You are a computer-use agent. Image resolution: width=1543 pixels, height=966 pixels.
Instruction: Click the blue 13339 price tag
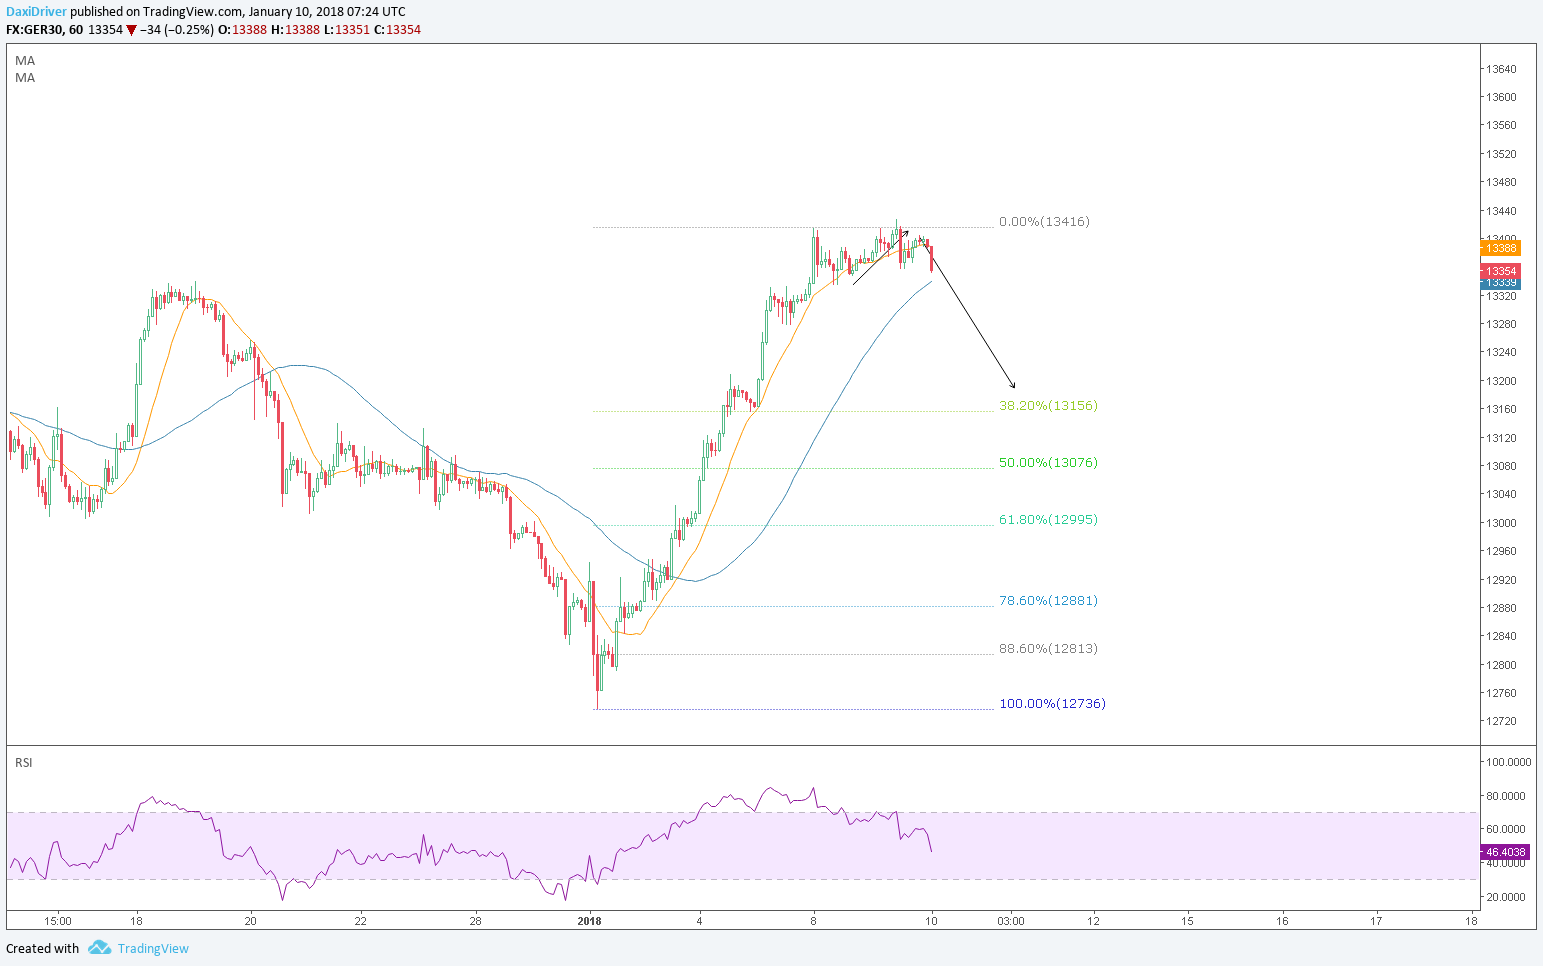(1500, 283)
